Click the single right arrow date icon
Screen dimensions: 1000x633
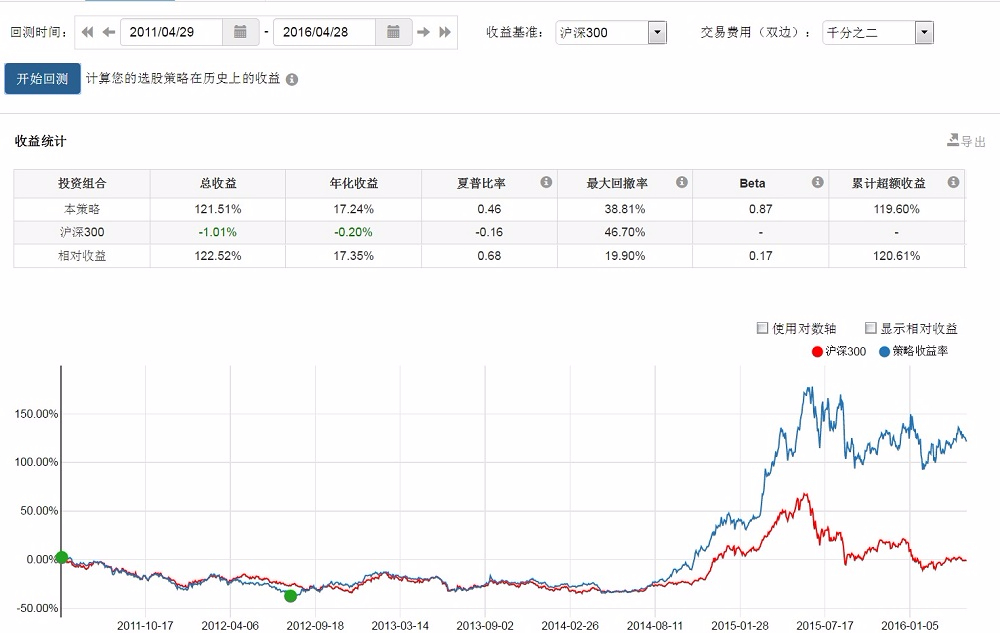pyautogui.click(x=424, y=32)
